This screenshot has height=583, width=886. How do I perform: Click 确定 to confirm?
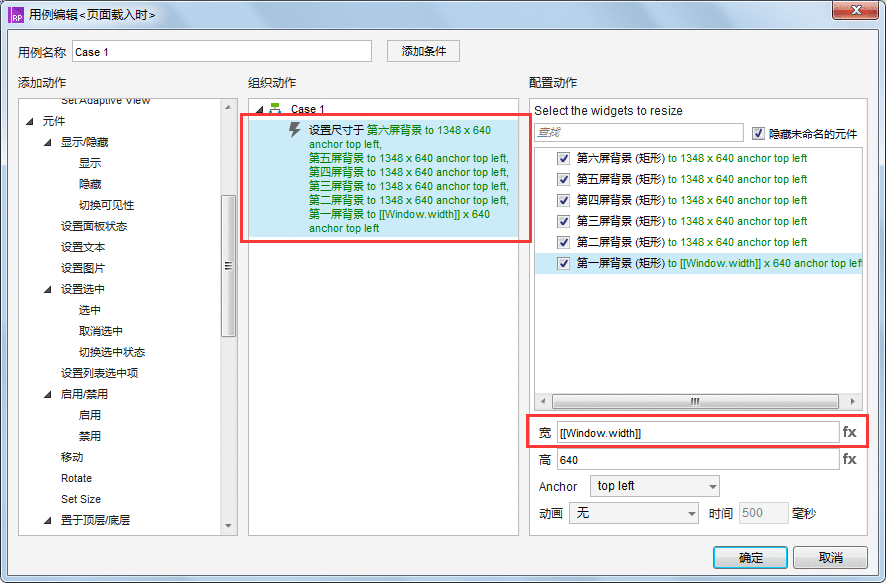point(750,558)
